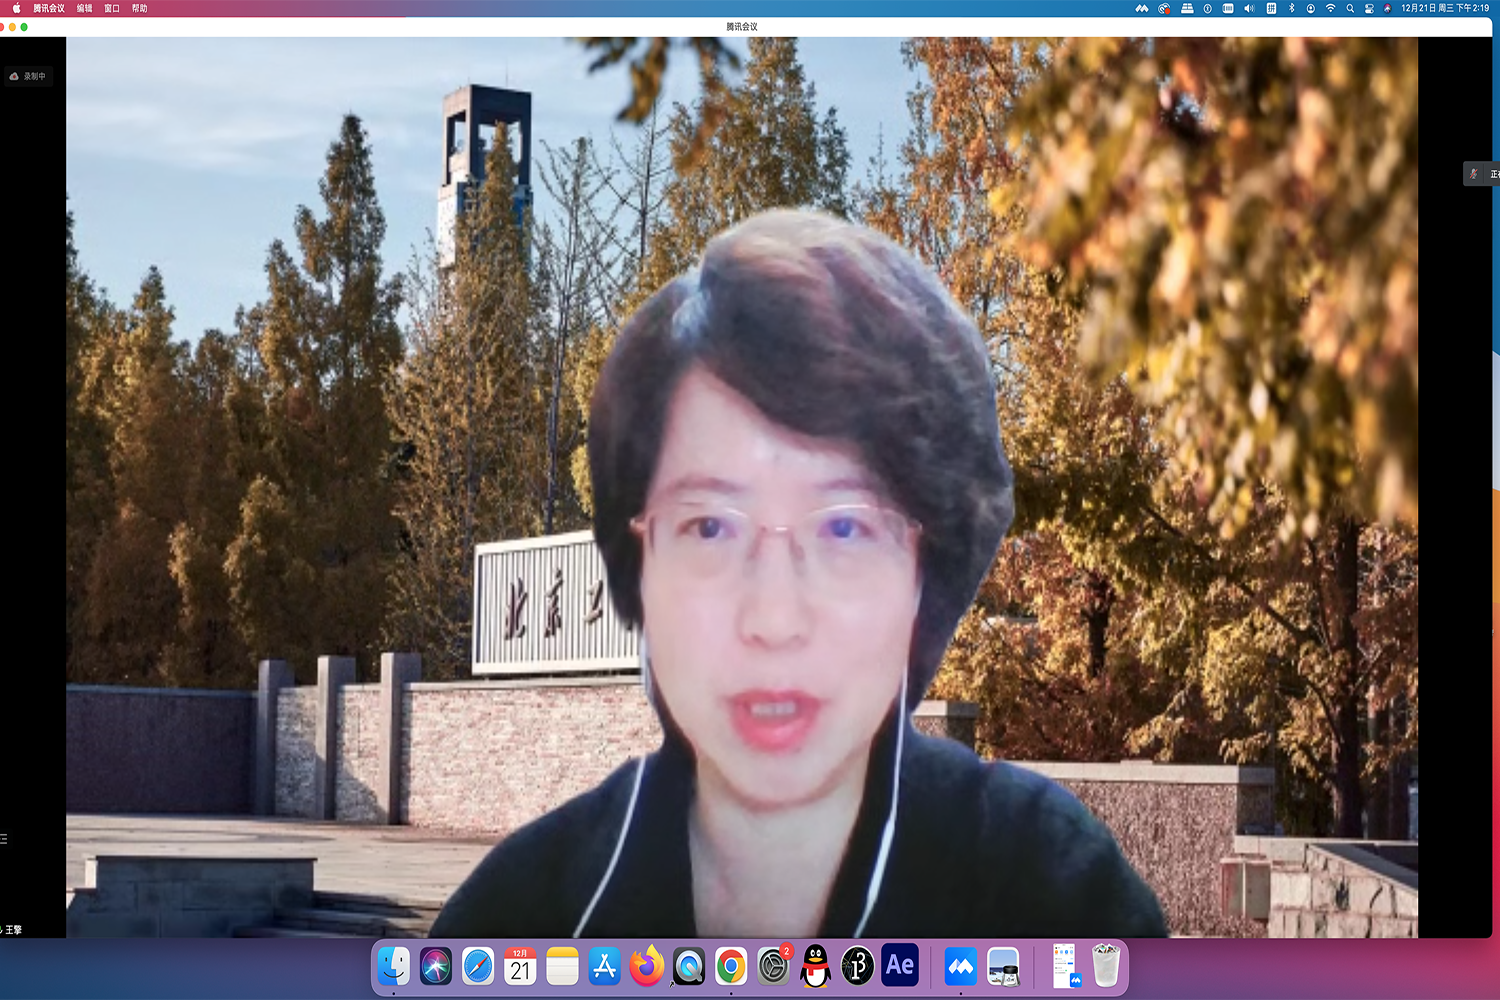Click the 录制中 cloud recording indicator

click(28, 75)
